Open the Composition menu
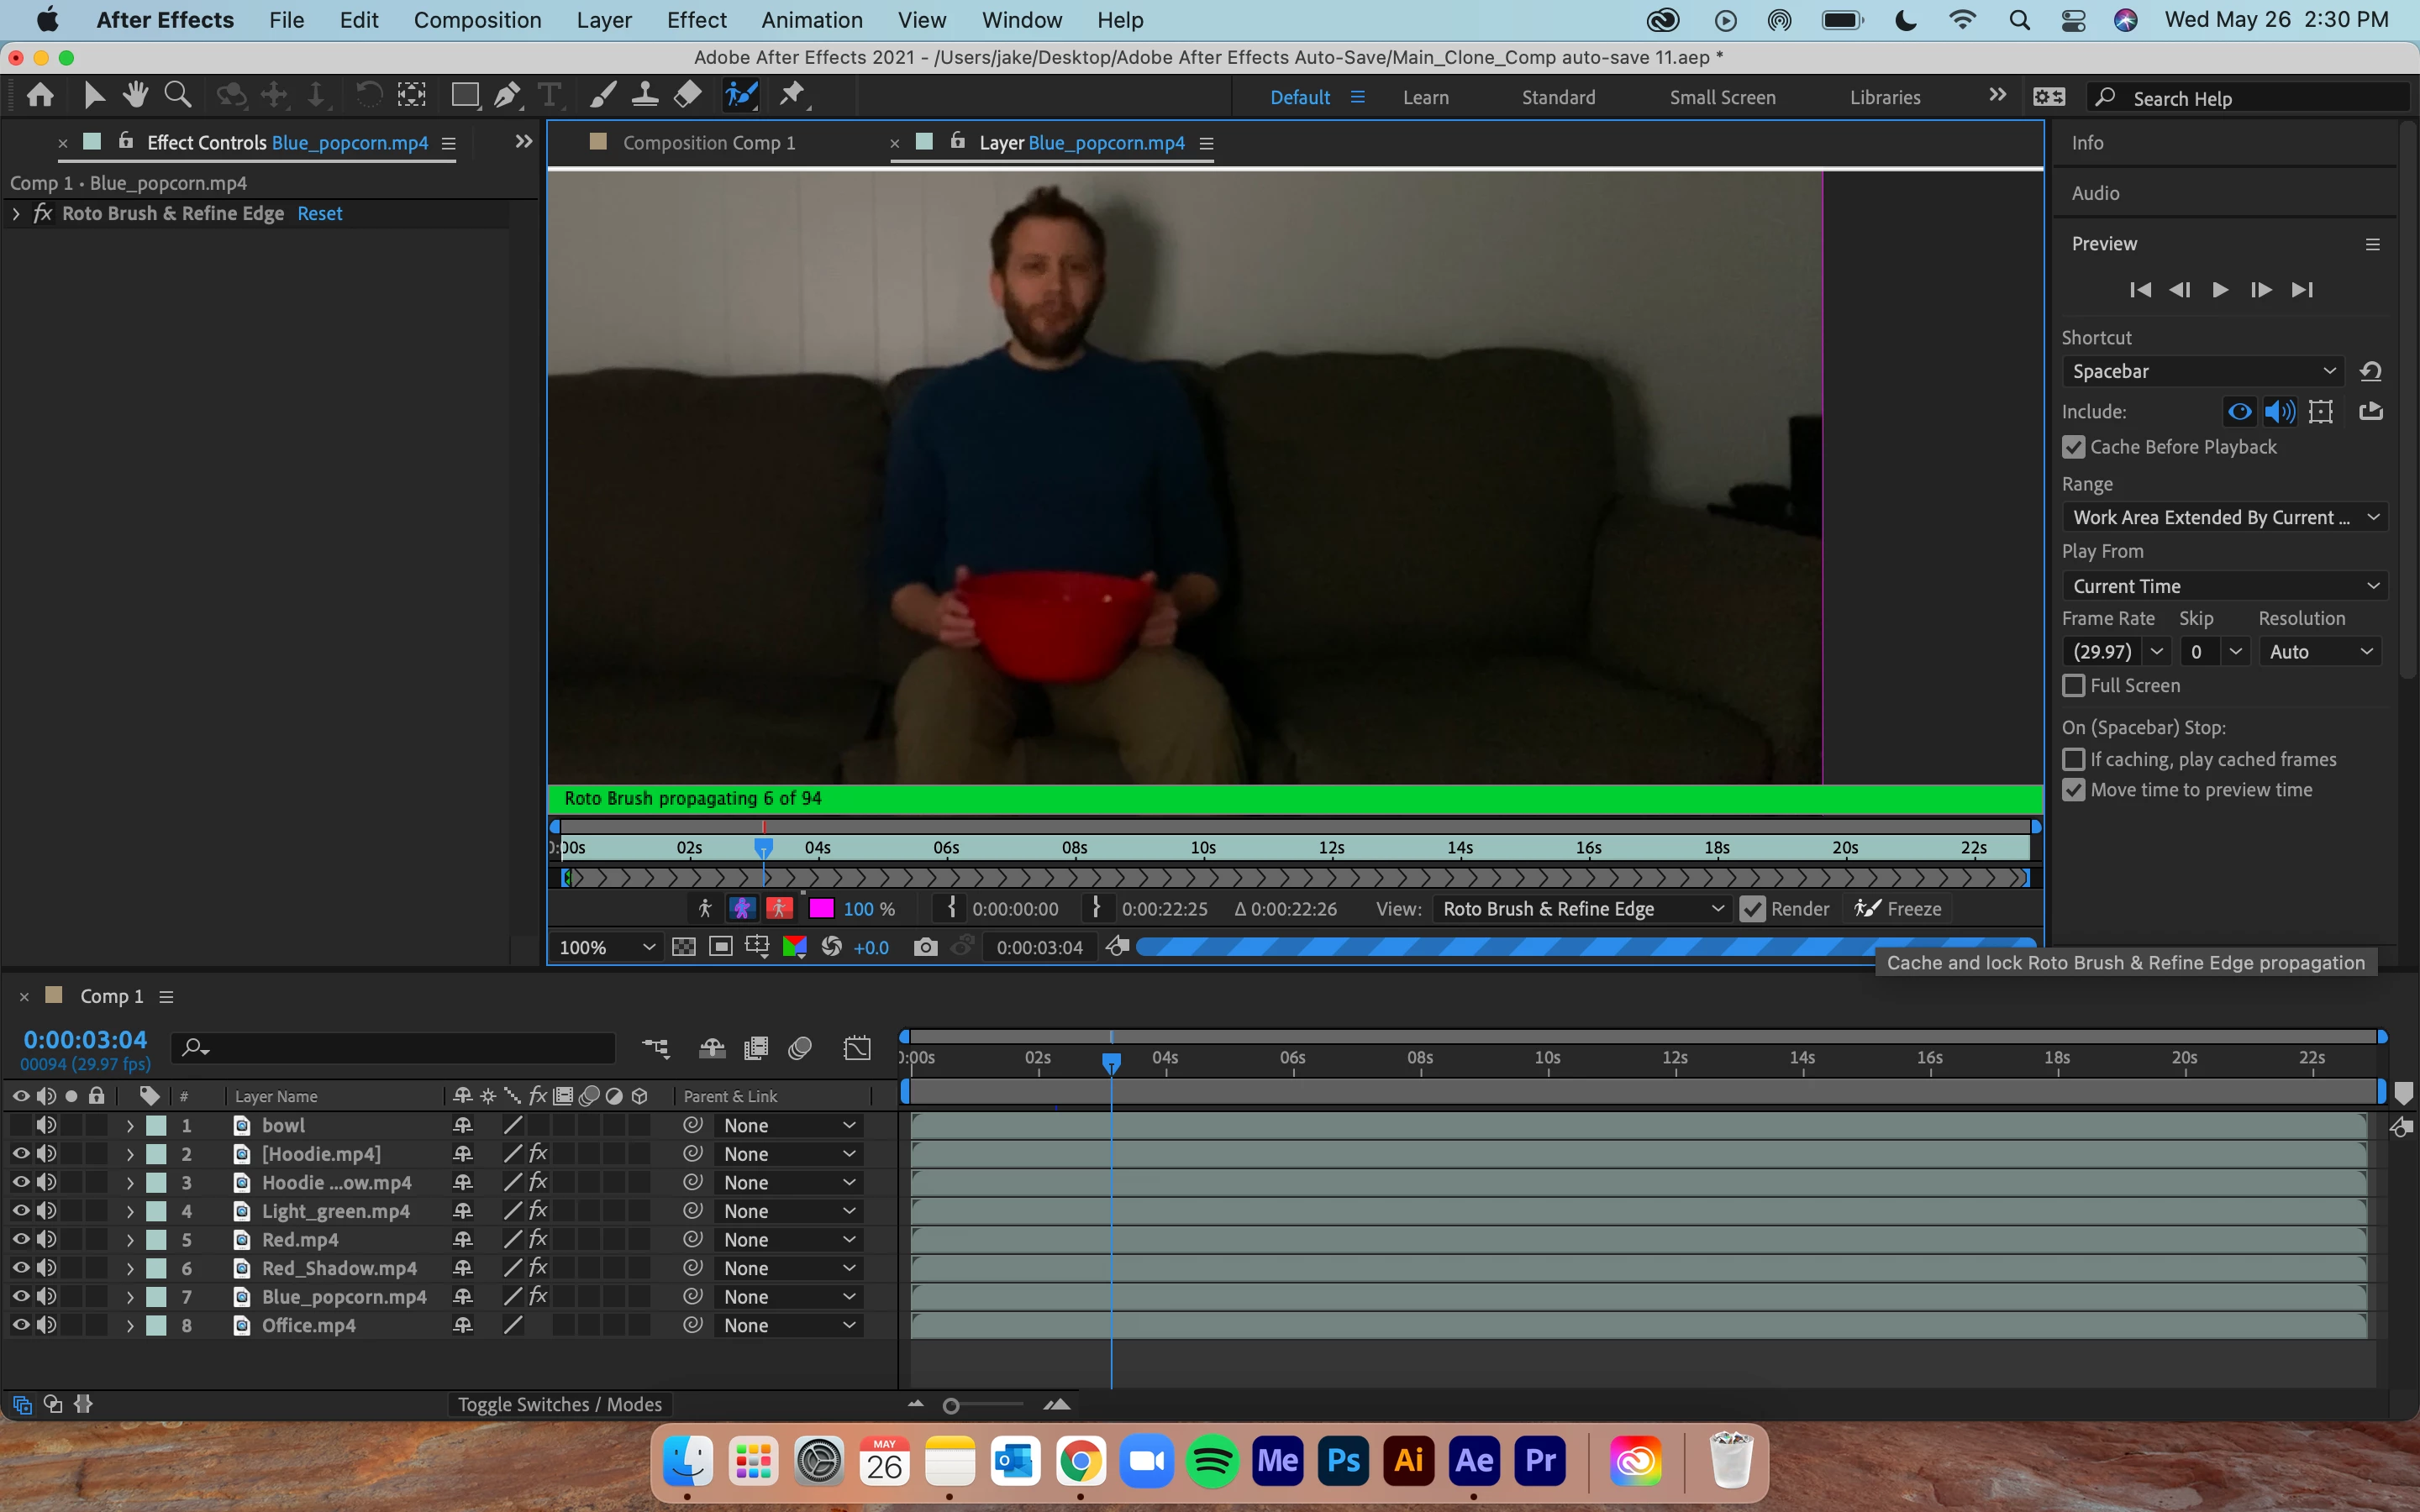Viewport: 2420px width, 1512px height. click(x=477, y=20)
